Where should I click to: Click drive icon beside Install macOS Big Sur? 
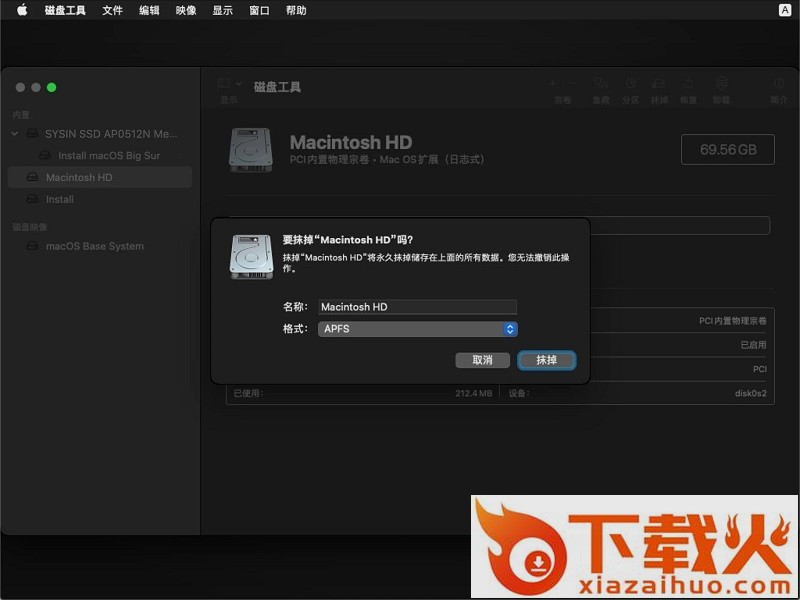pyautogui.click(x=45, y=155)
